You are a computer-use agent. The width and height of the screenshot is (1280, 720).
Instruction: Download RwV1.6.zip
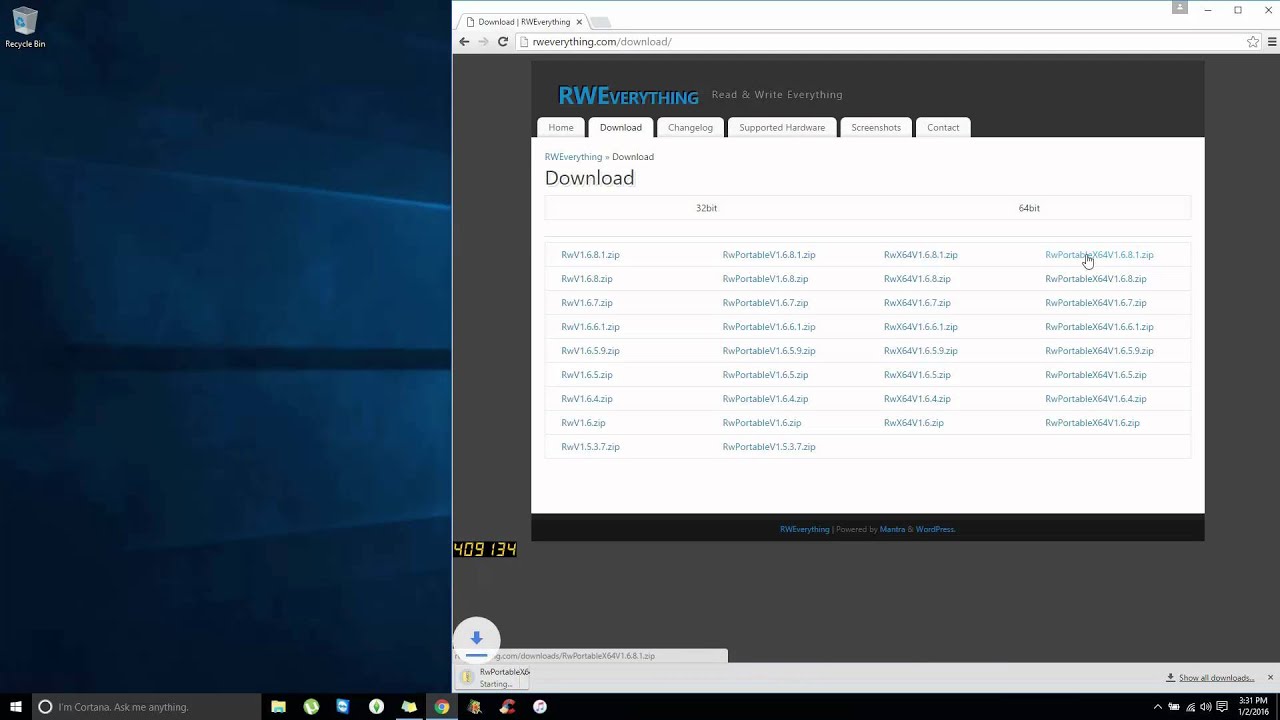(583, 423)
